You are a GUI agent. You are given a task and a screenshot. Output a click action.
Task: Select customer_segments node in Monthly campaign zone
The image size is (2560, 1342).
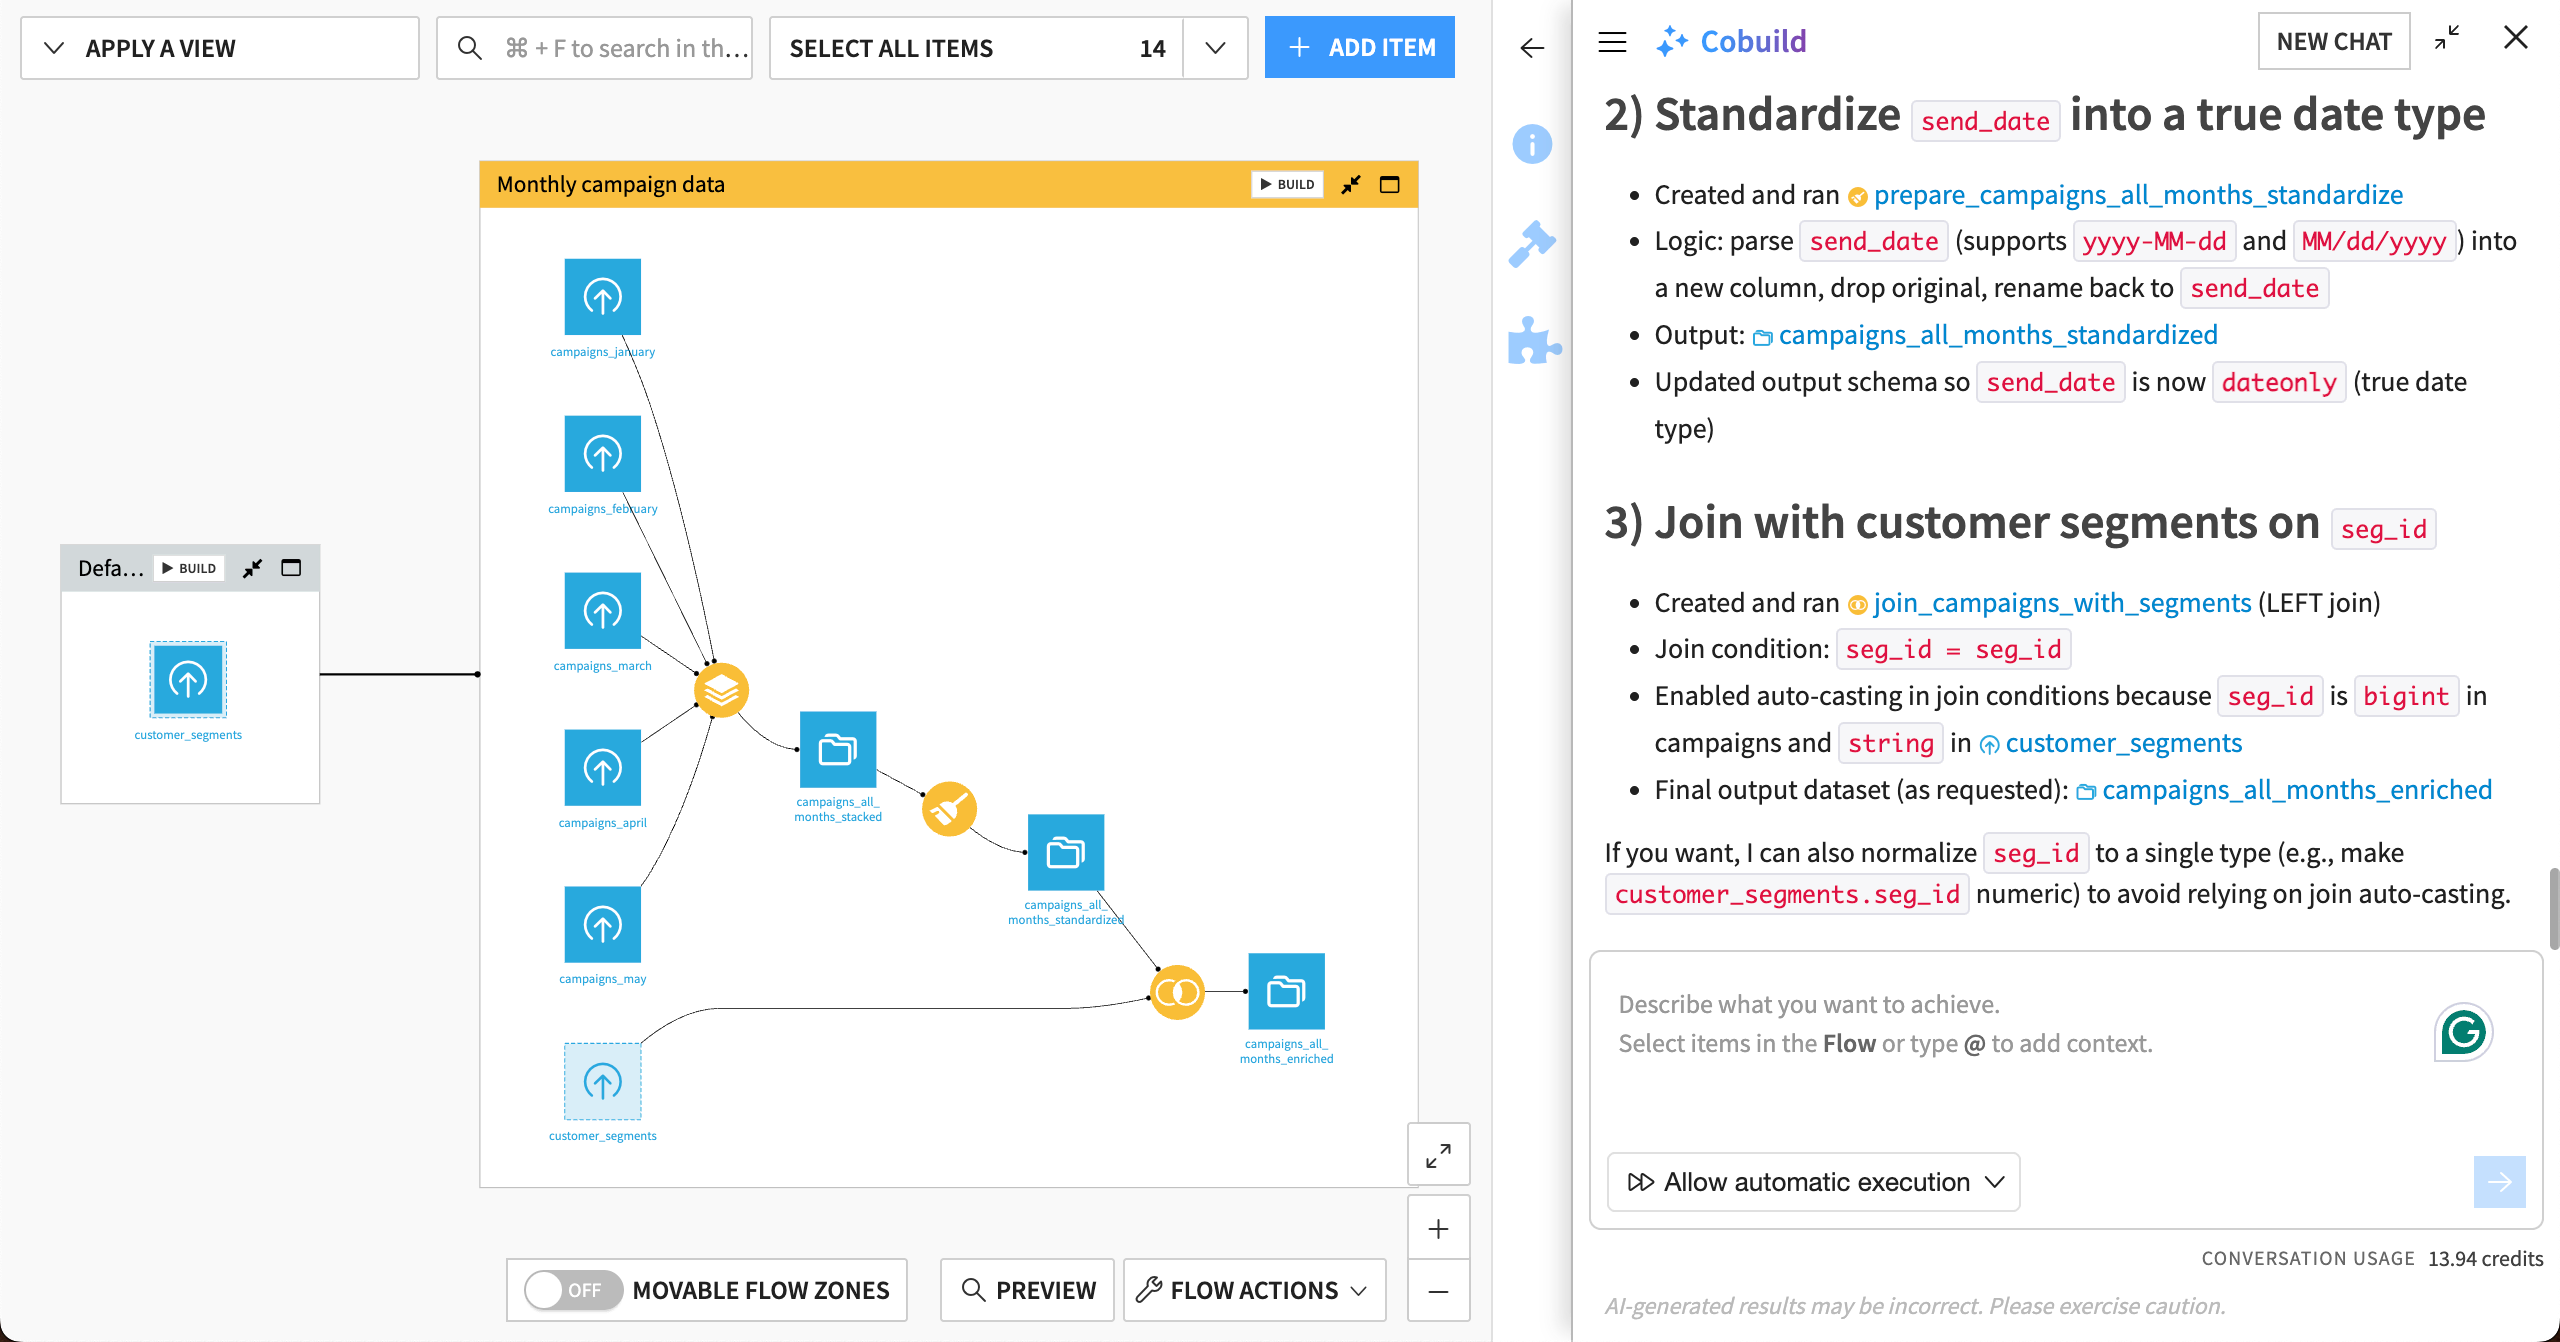click(602, 1082)
